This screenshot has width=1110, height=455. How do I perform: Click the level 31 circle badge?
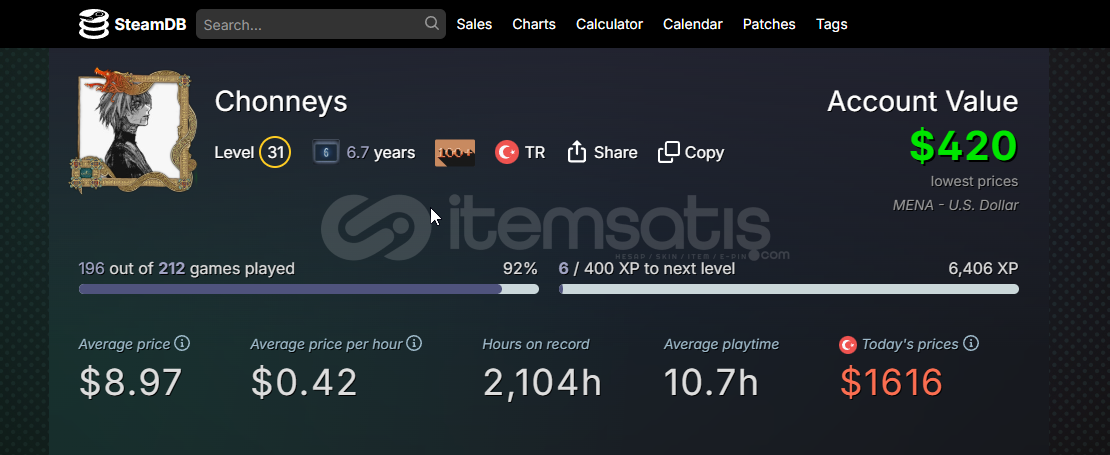(x=275, y=152)
